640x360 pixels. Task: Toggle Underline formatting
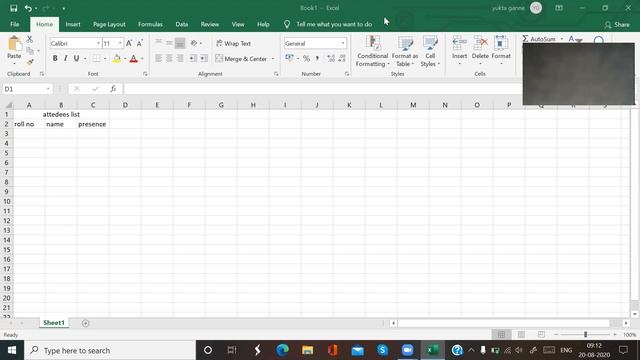tap(76, 58)
